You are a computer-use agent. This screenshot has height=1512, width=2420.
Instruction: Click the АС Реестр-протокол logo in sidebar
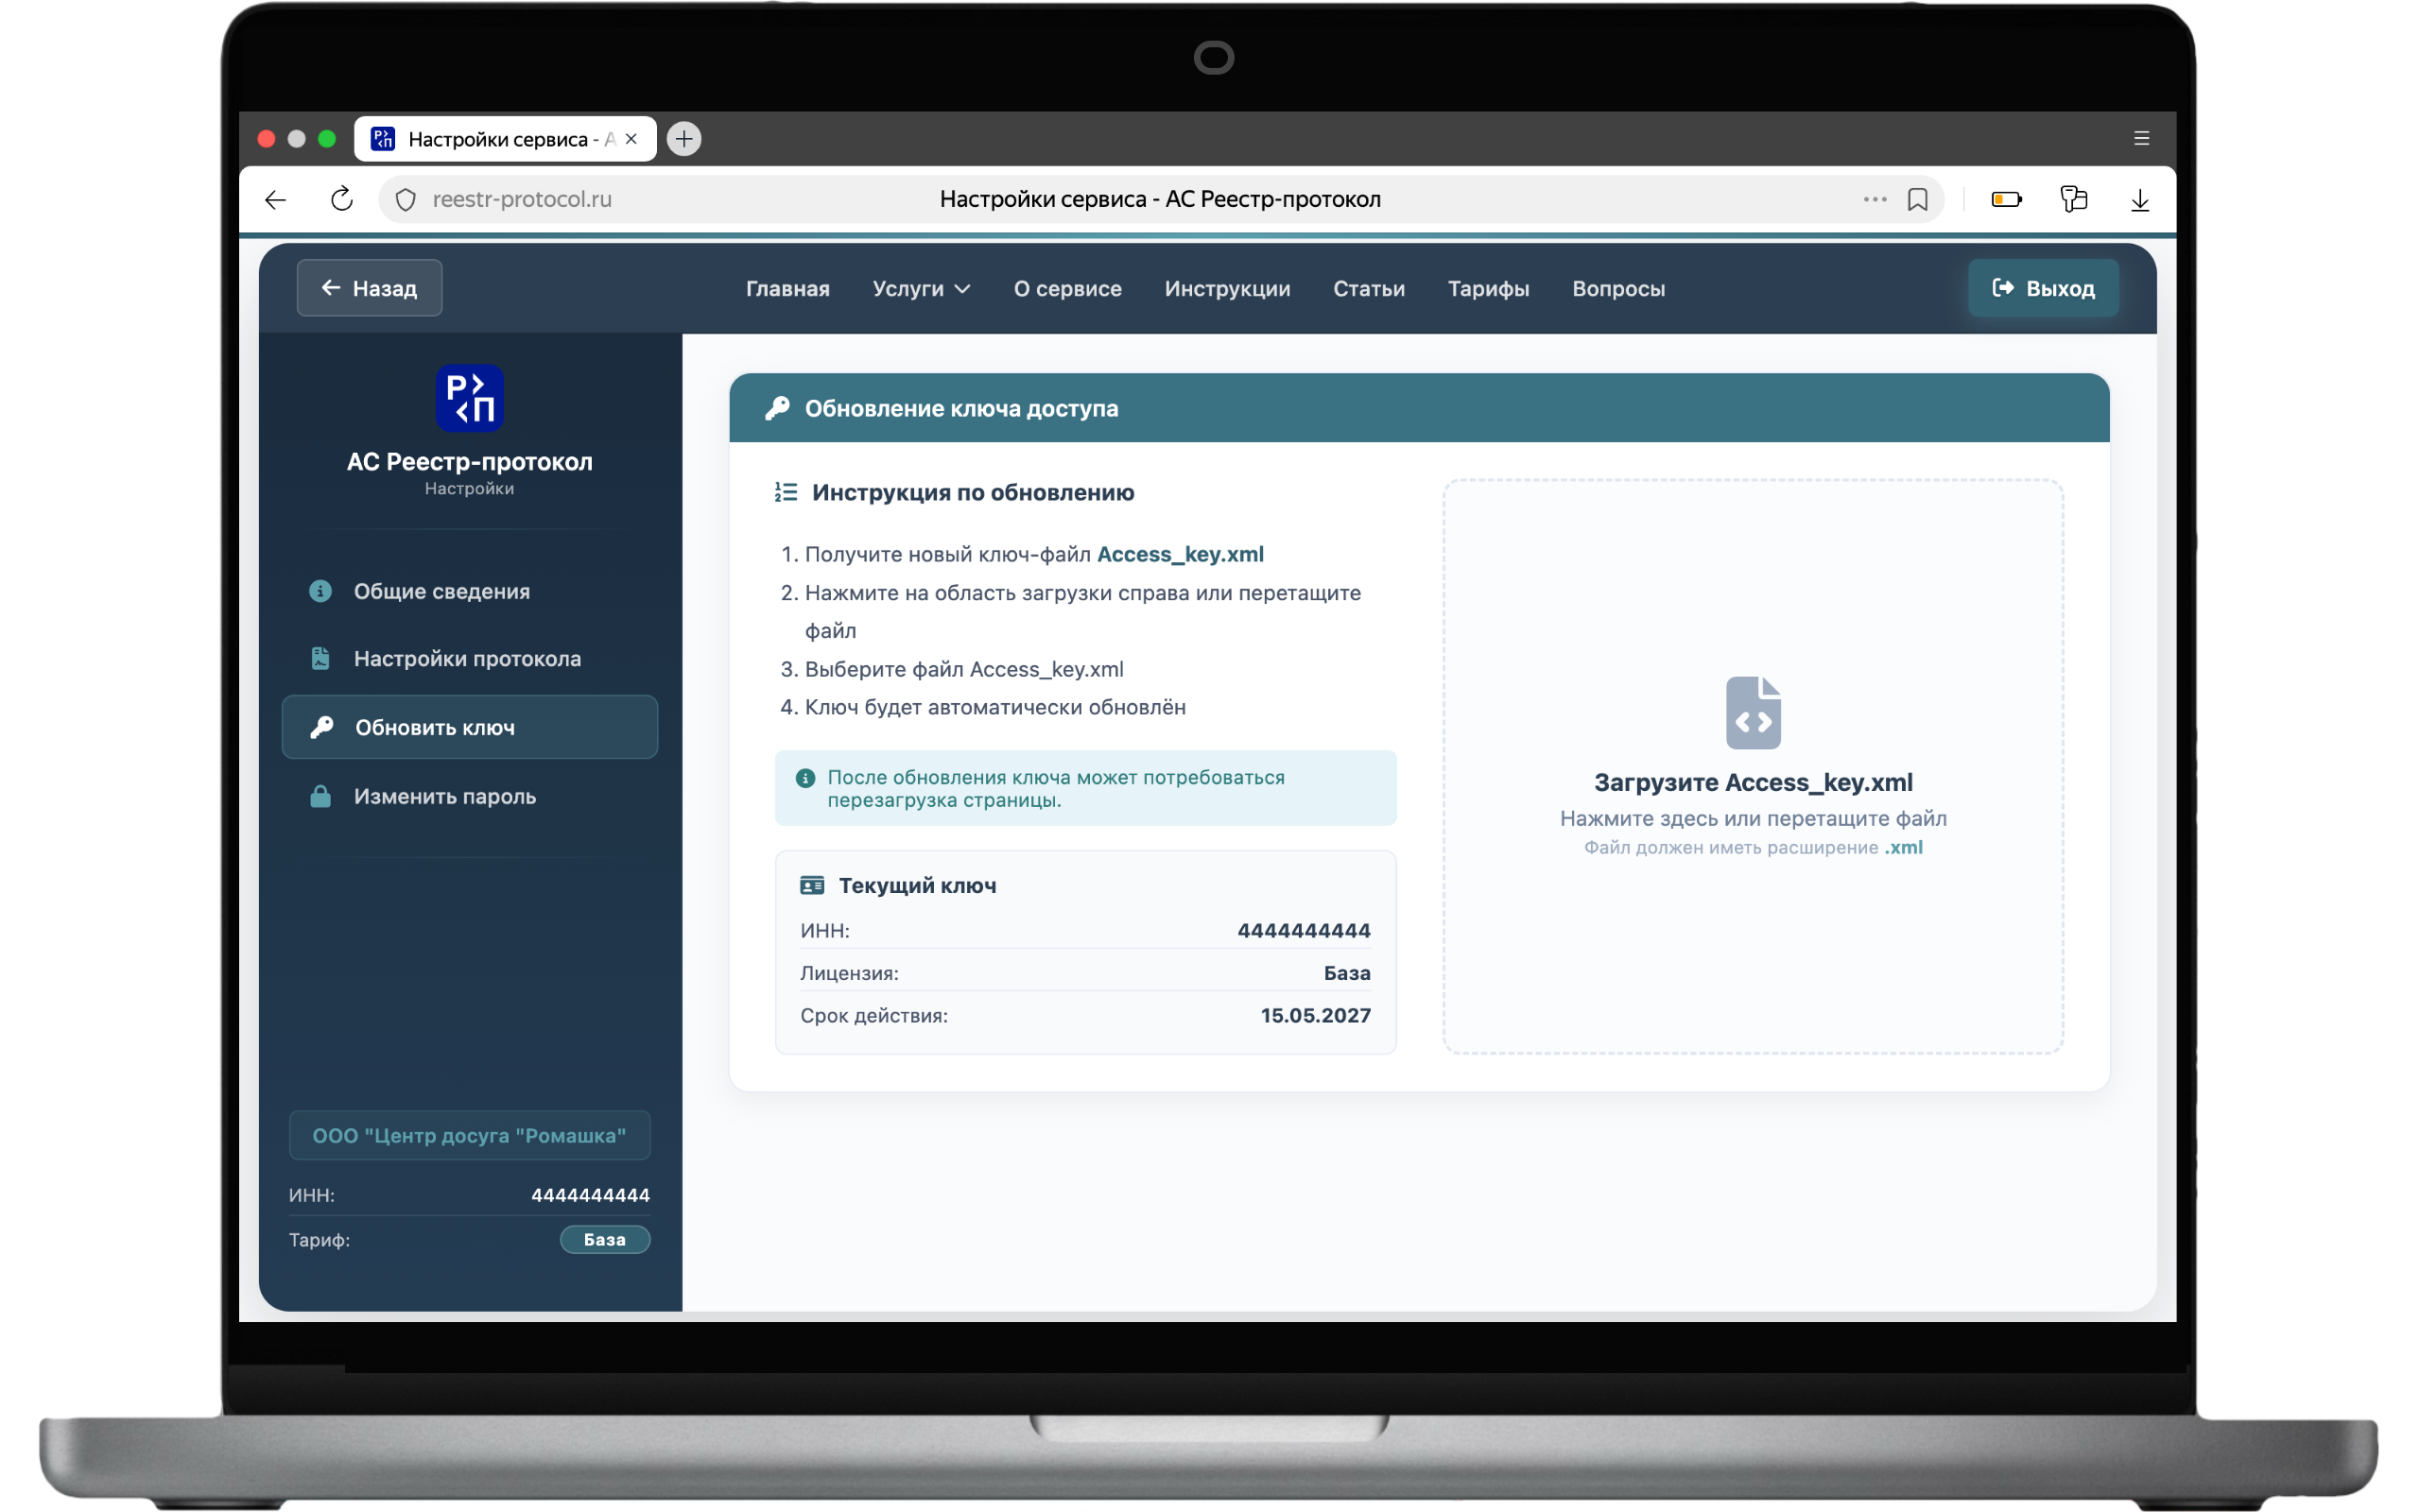[469, 398]
